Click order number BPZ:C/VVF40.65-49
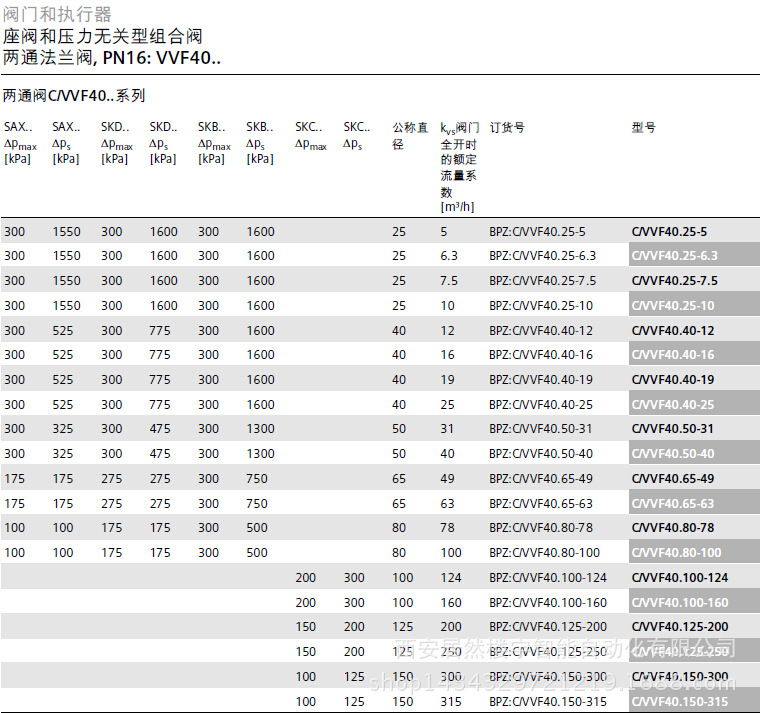 click(x=540, y=479)
